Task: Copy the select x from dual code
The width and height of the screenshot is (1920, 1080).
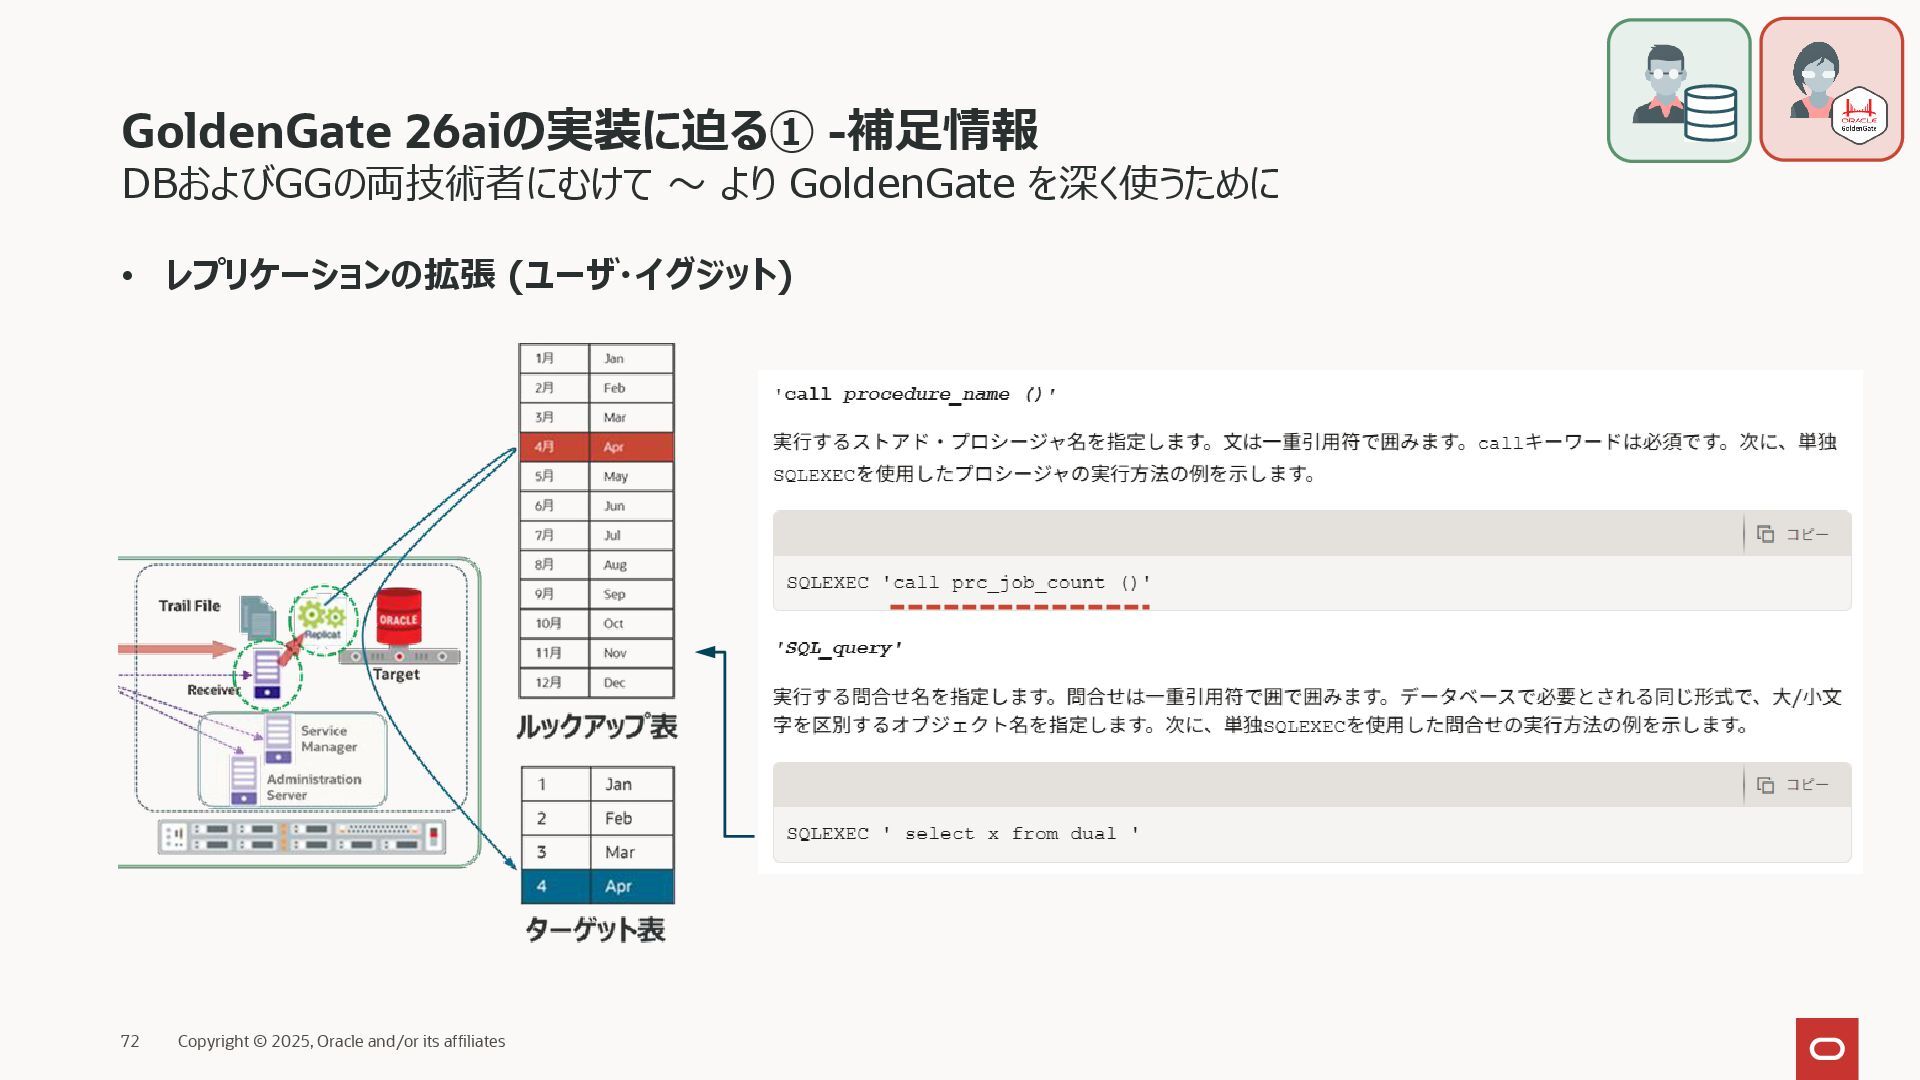Action: pyautogui.click(x=1794, y=785)
